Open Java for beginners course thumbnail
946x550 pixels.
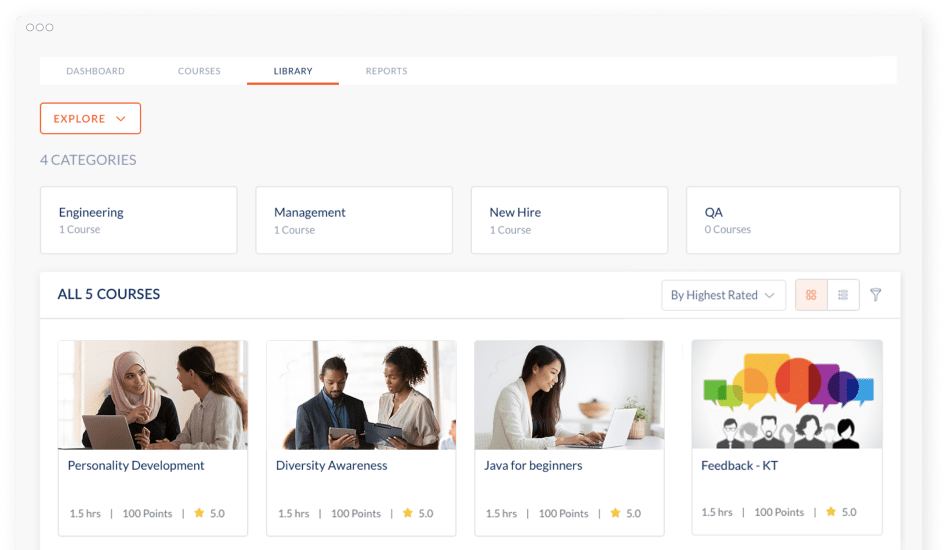pos(570,395)
